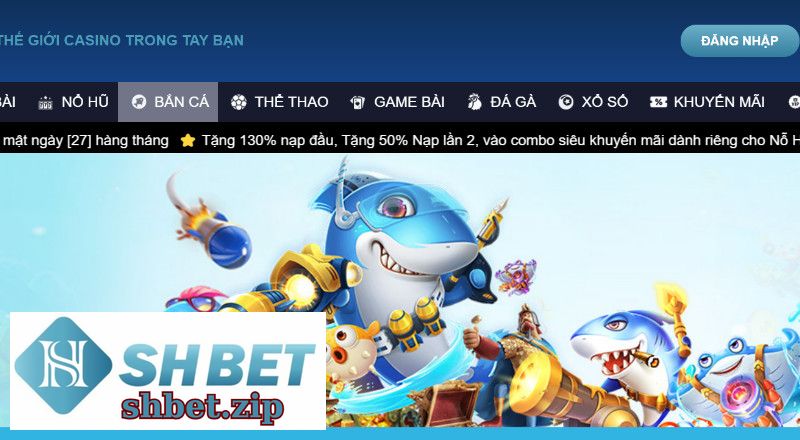Click the lottery ball icon

[x=566, y=102]
